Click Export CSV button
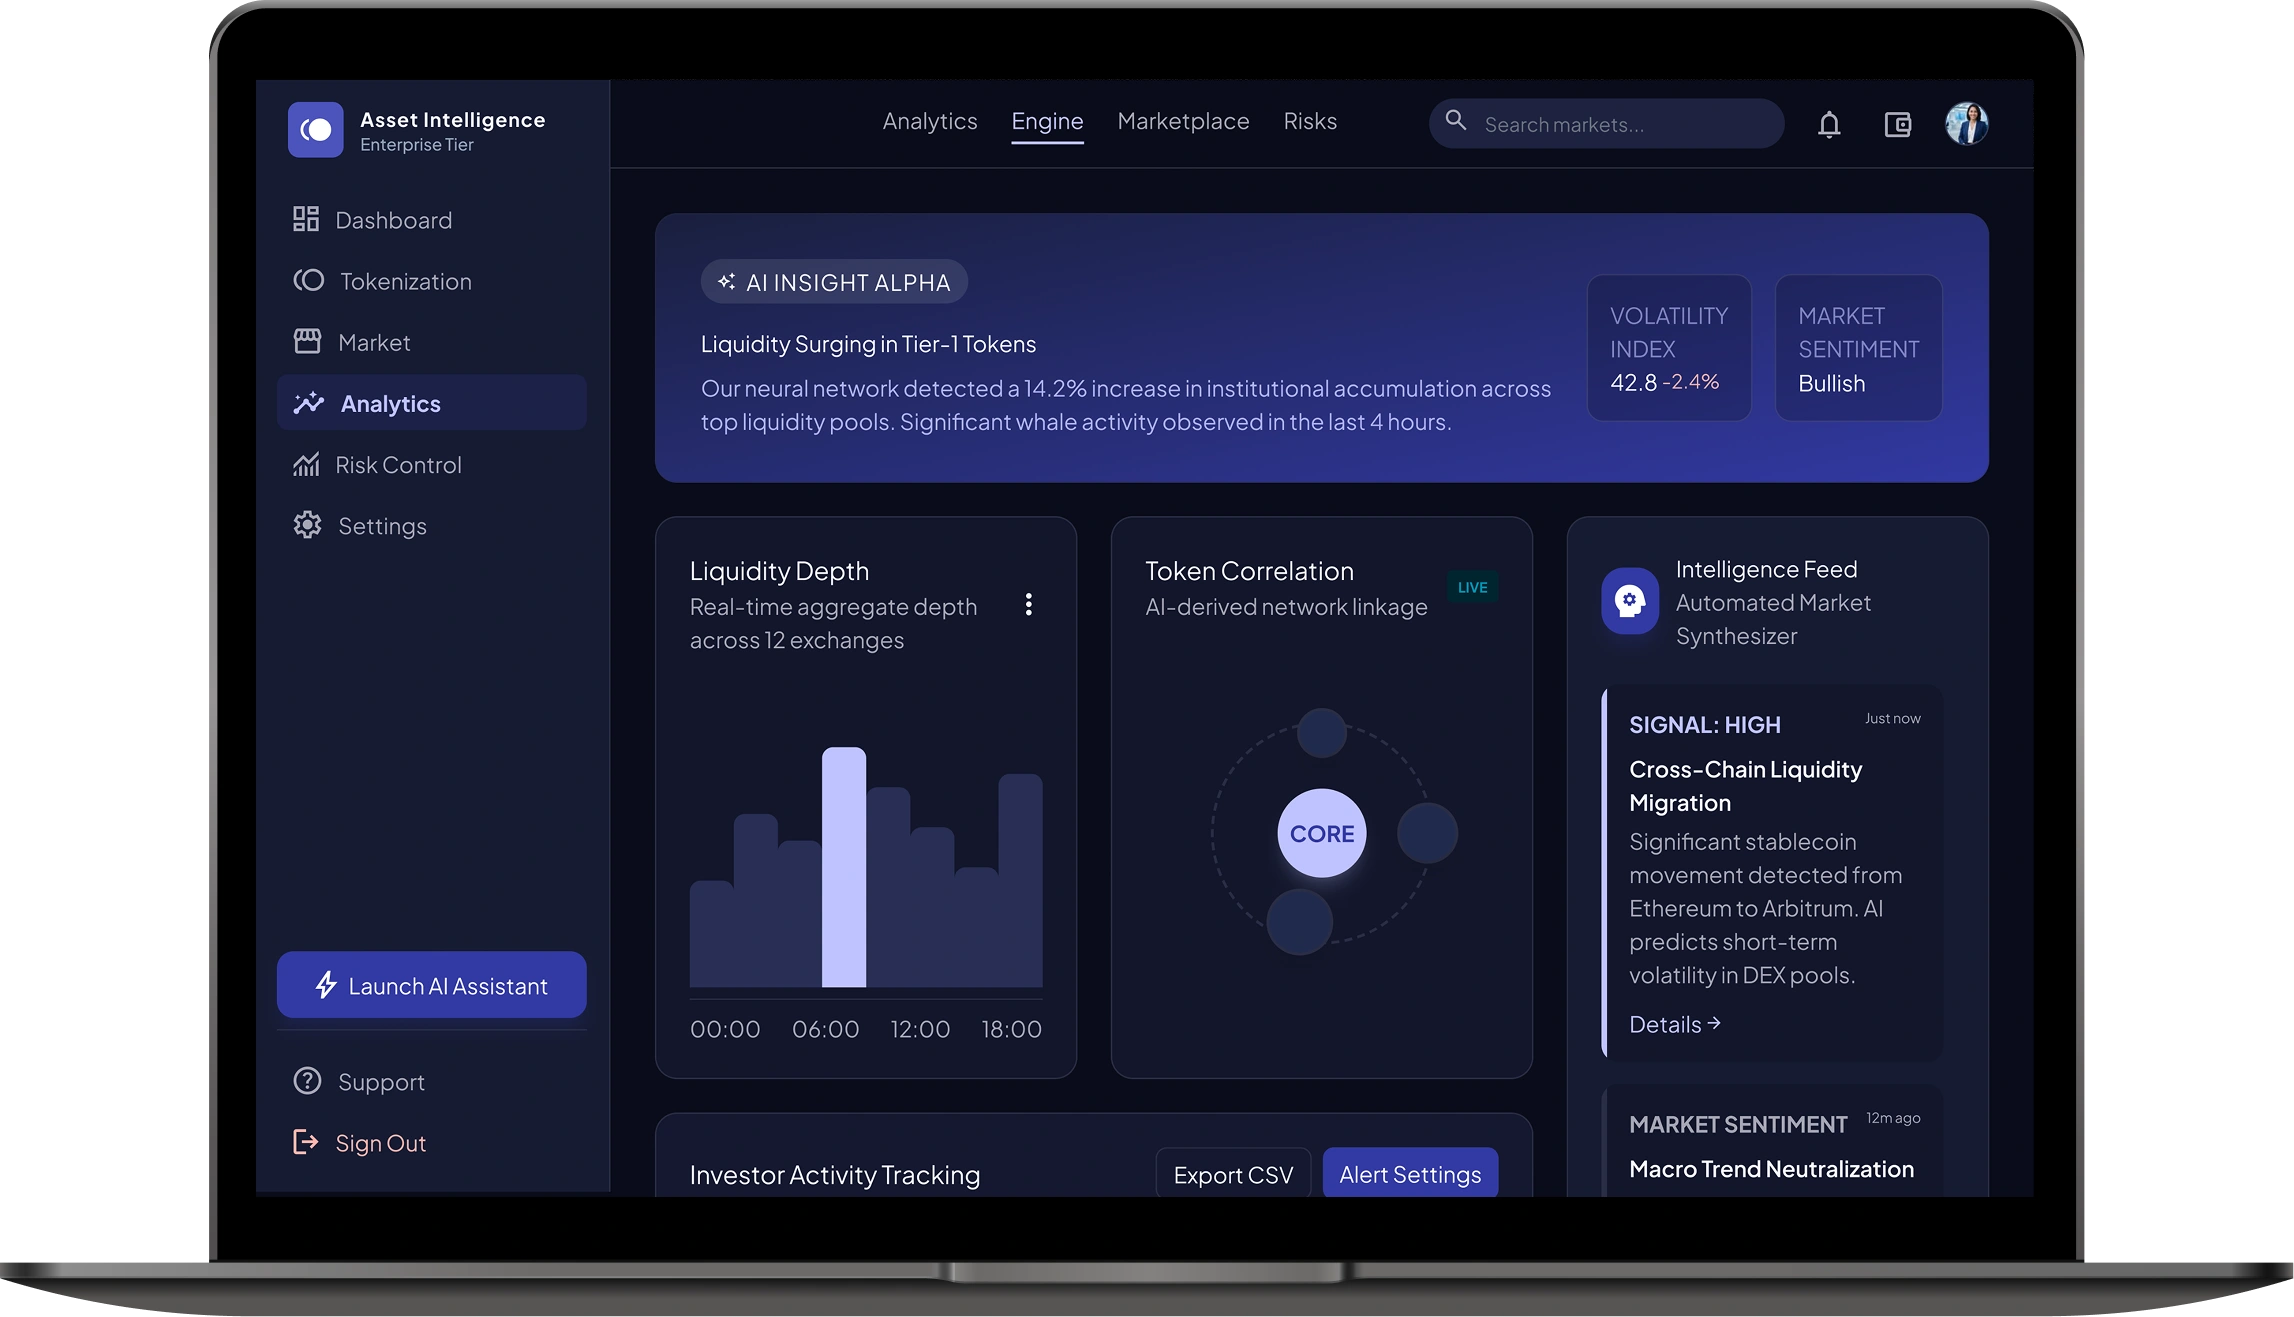The image size is (2294, 1317). (x=1233, y=1174)
